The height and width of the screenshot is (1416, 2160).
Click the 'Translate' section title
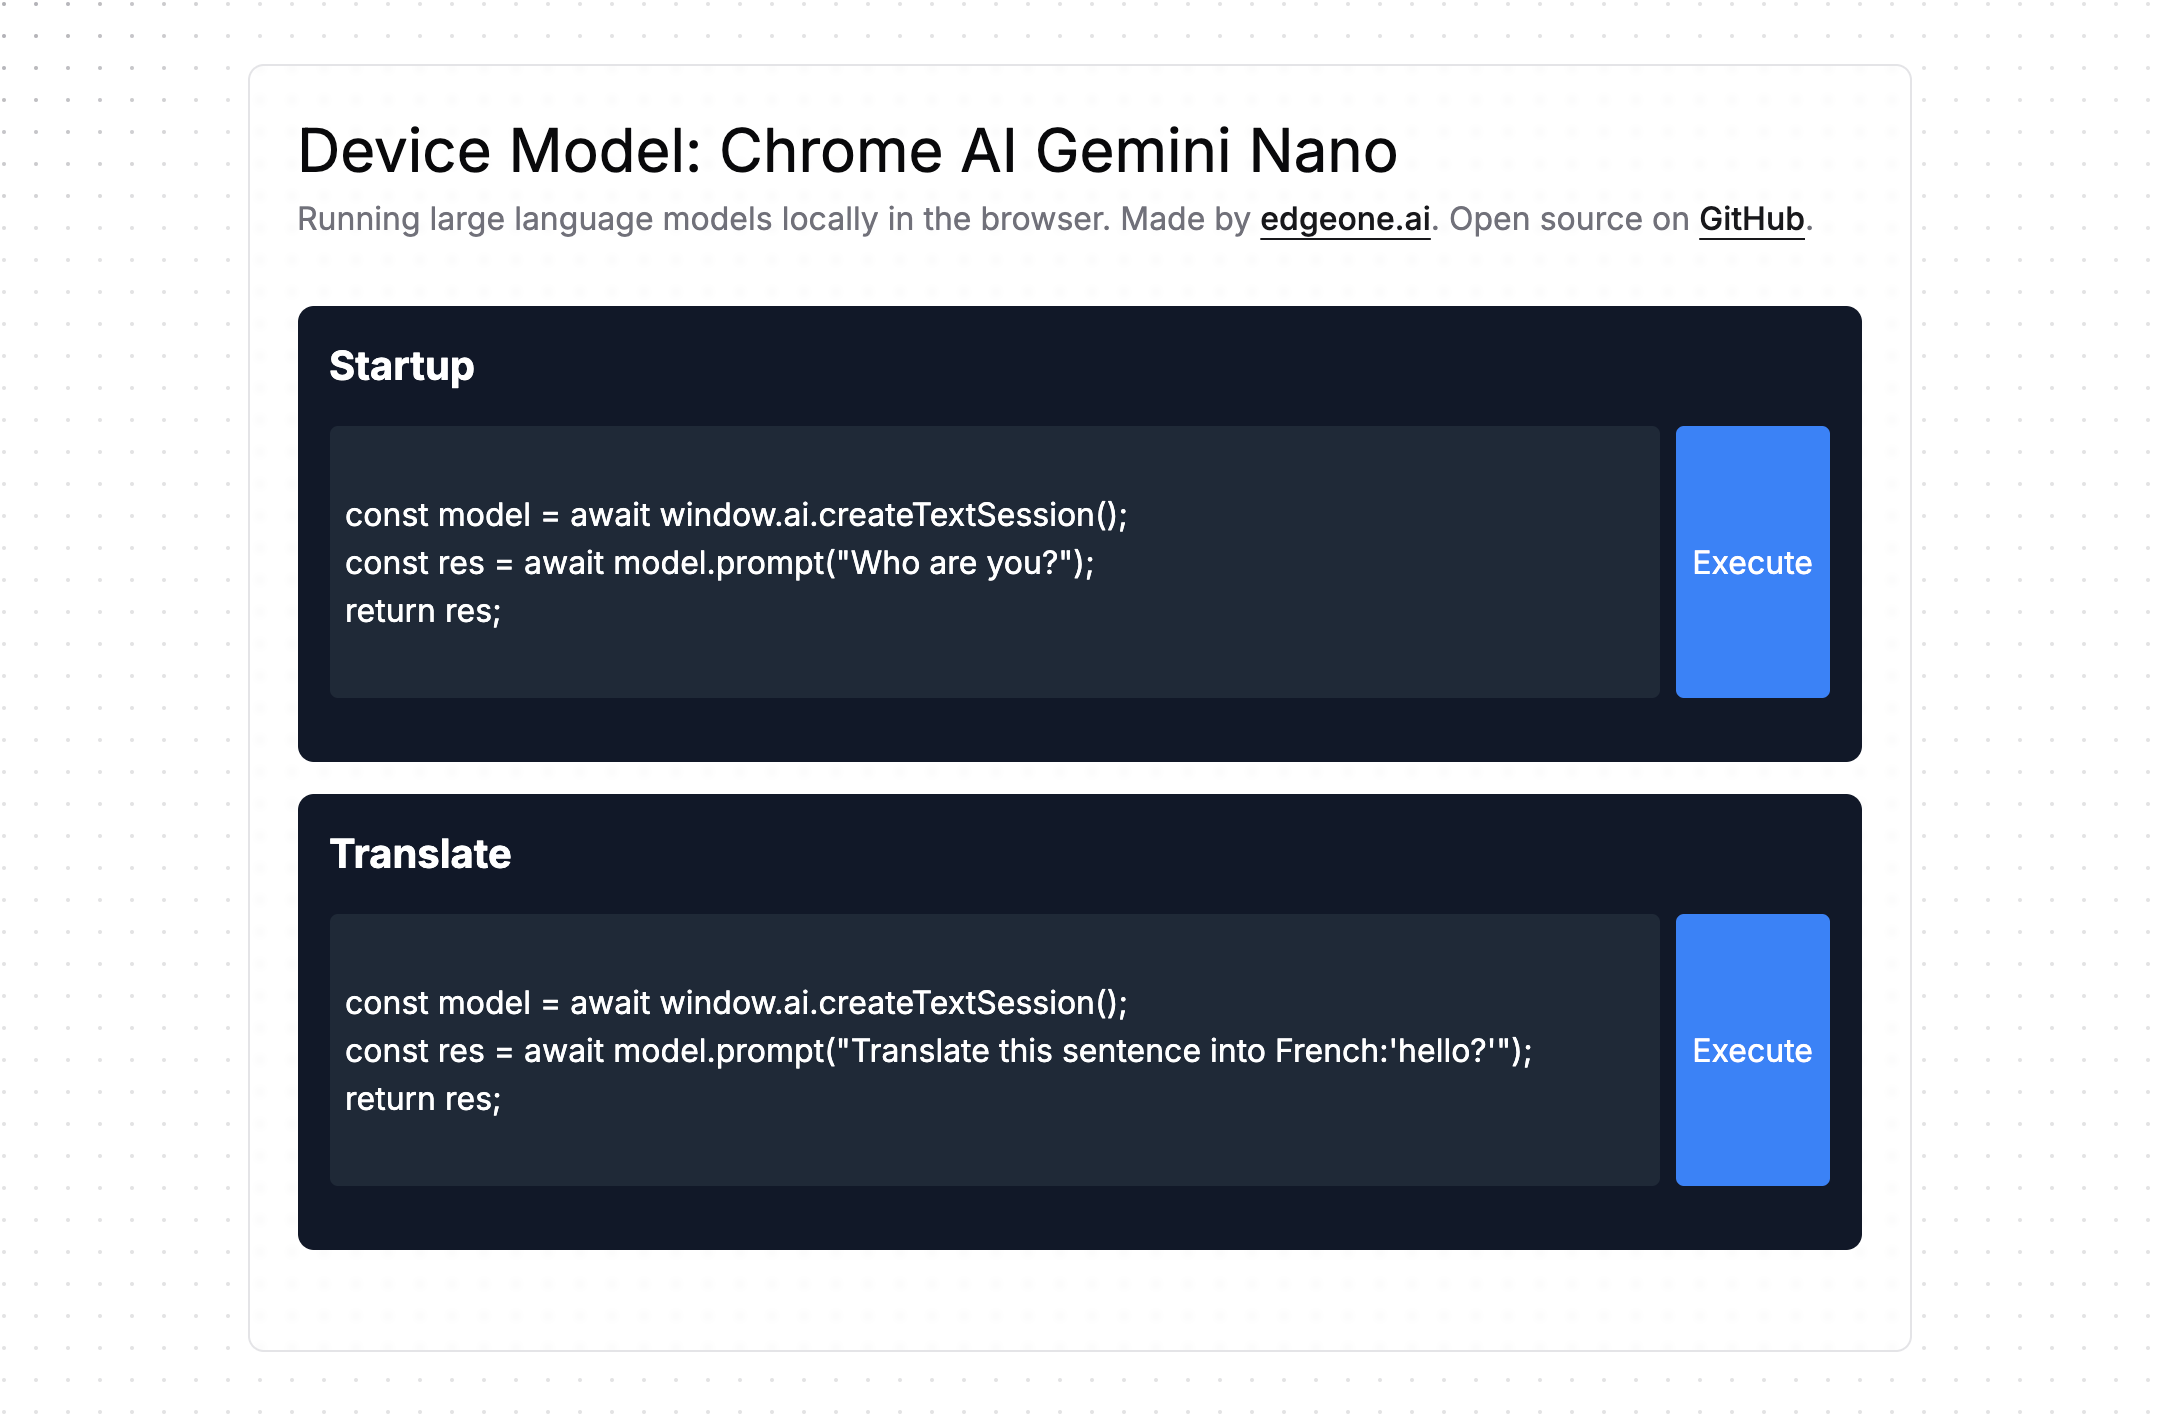(x=420, y=854)
